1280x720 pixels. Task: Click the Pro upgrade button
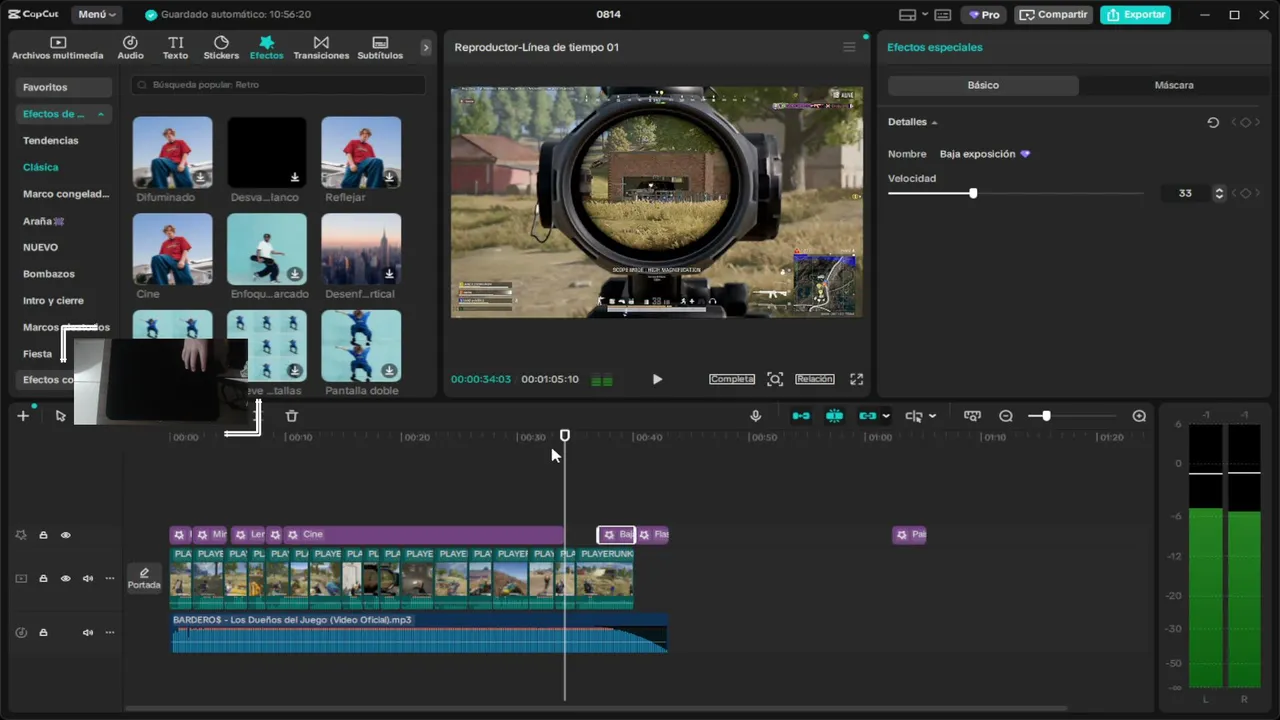tap(984, 15)
